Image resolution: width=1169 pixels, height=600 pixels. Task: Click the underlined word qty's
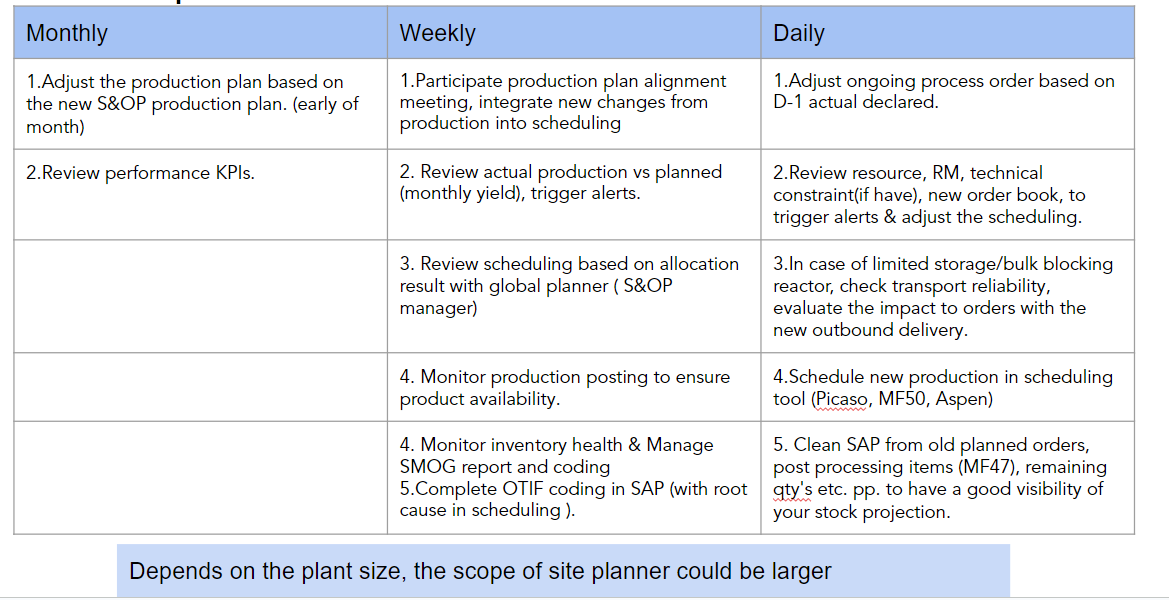click(794, 489)
